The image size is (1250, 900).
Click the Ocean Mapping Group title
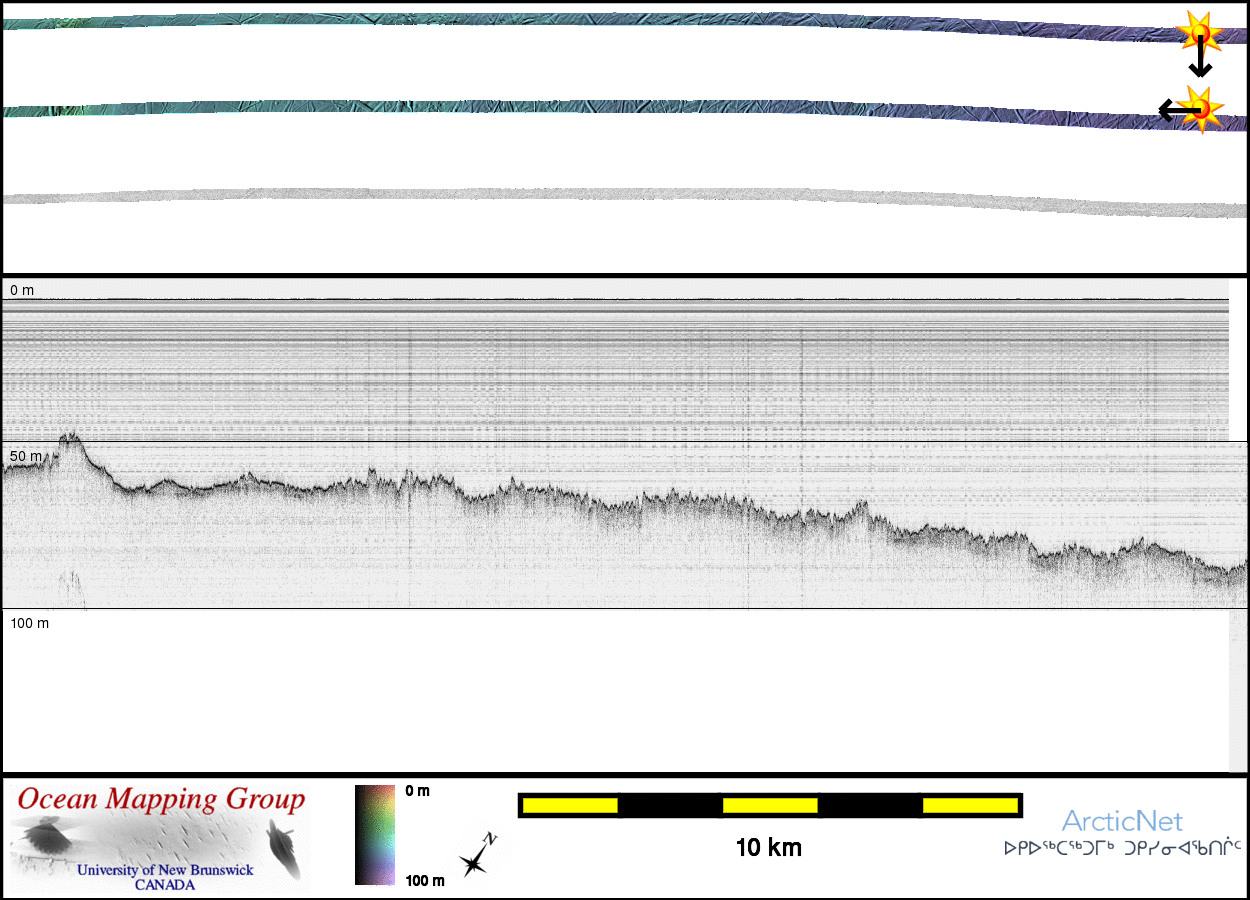(x=161, y=800)
